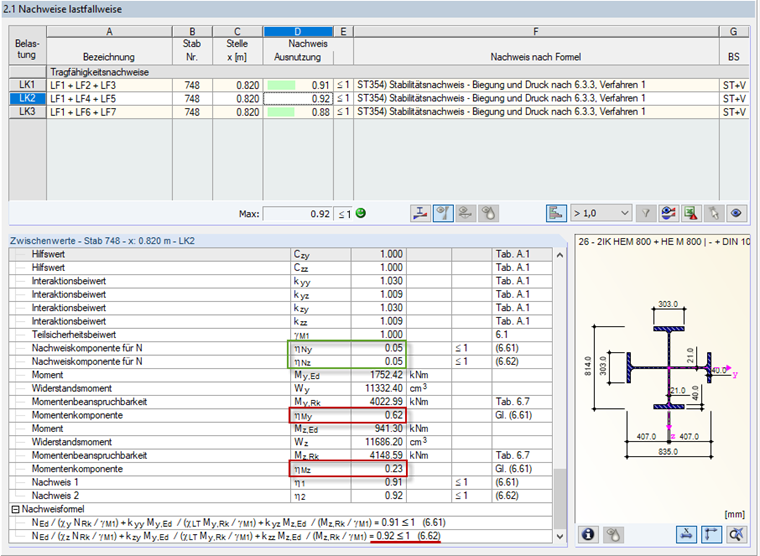The height and width of the screenshot is (556, 760).
Task: Select the LK1 row header
Action: tap(27, 85)
